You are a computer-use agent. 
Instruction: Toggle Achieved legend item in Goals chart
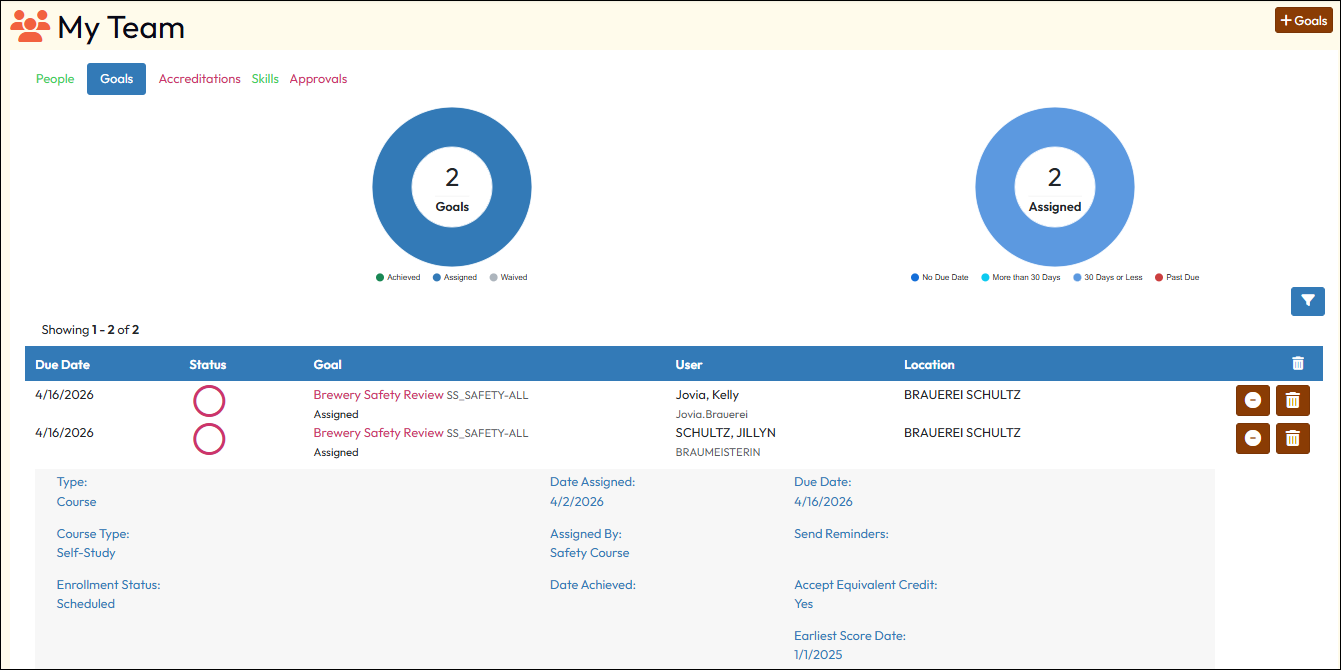[398, 277]
